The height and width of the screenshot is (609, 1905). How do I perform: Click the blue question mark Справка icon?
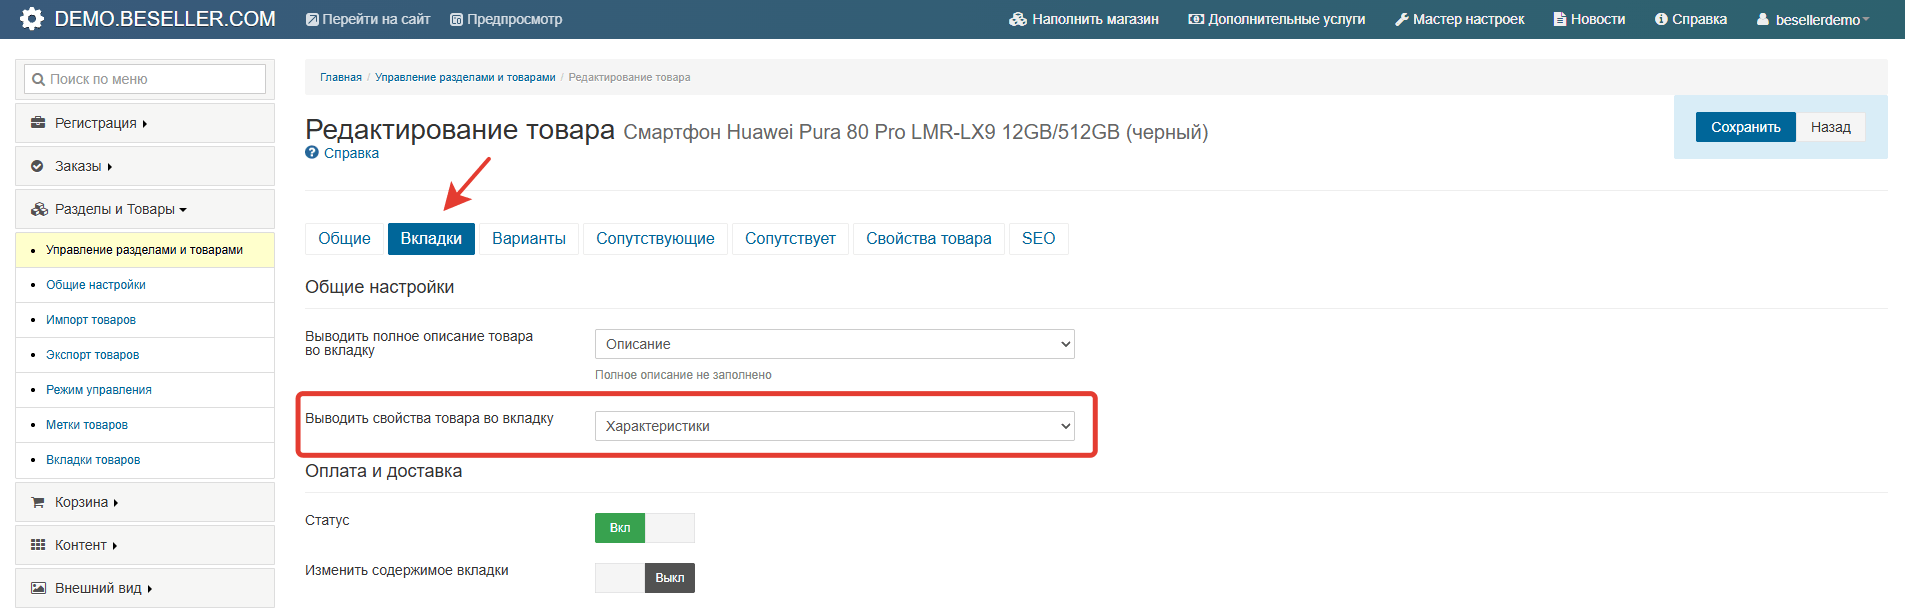(312, 153)
